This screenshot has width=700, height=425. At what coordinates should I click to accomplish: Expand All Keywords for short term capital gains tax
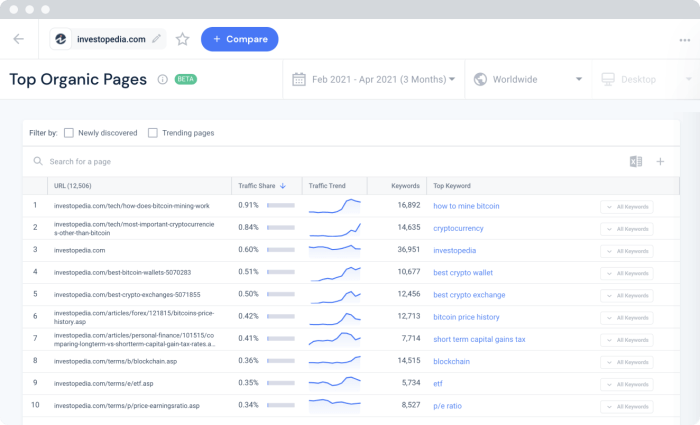627,340
